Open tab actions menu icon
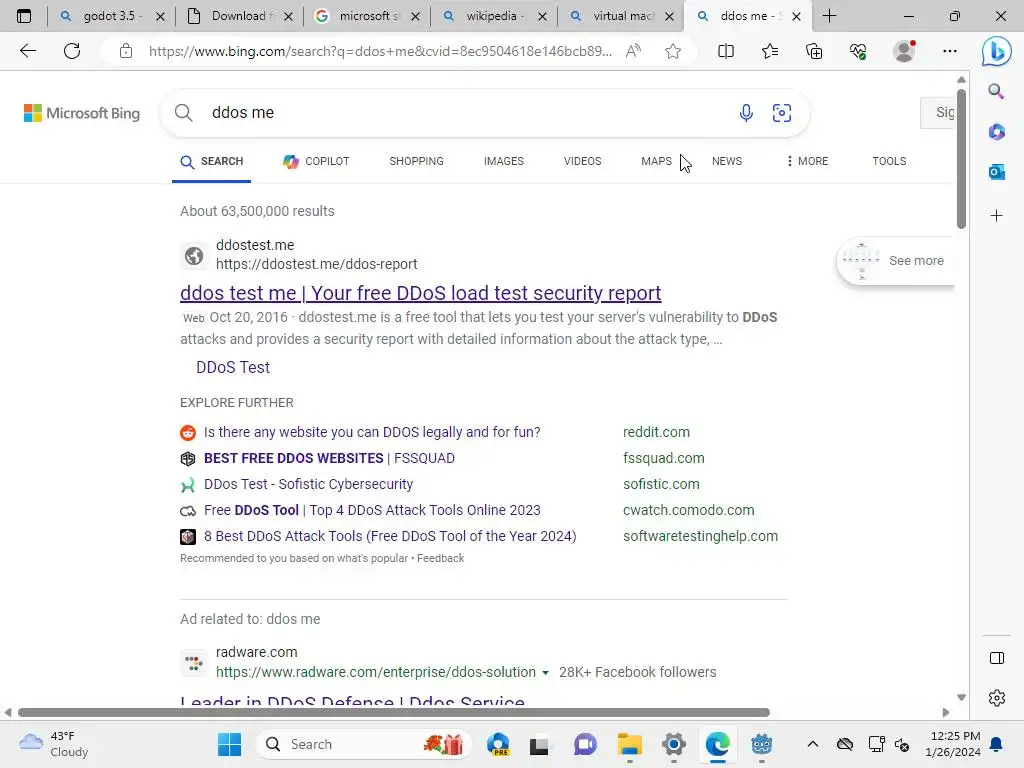The width and height of the screenshot is (1024, 768). click(24, 16)
